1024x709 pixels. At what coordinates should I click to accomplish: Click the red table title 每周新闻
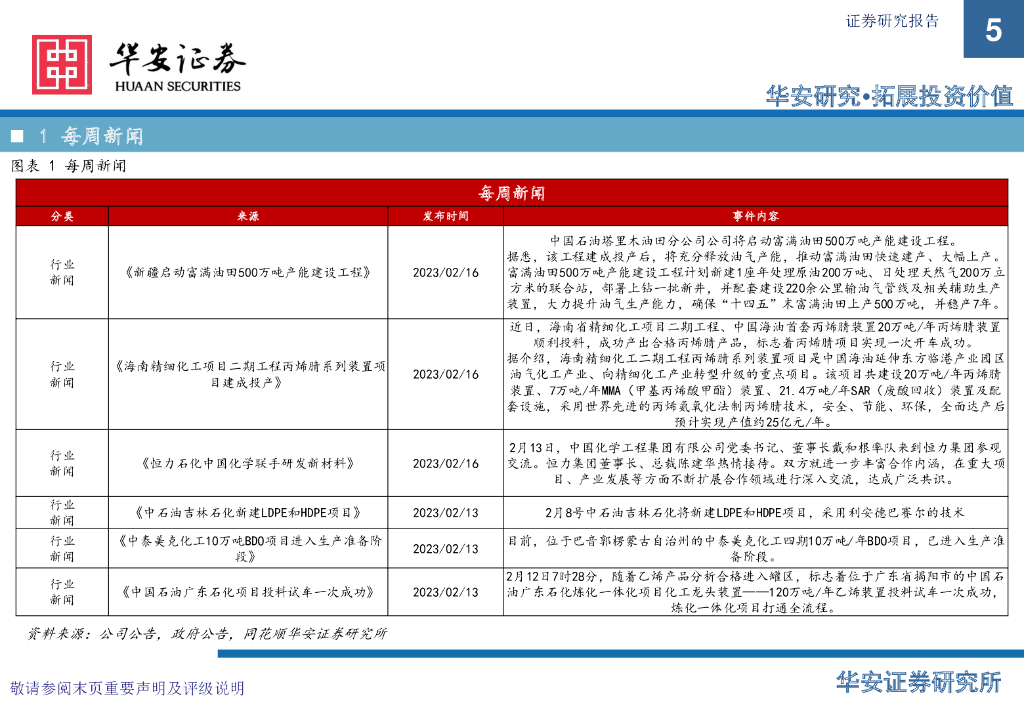[511, 193]
